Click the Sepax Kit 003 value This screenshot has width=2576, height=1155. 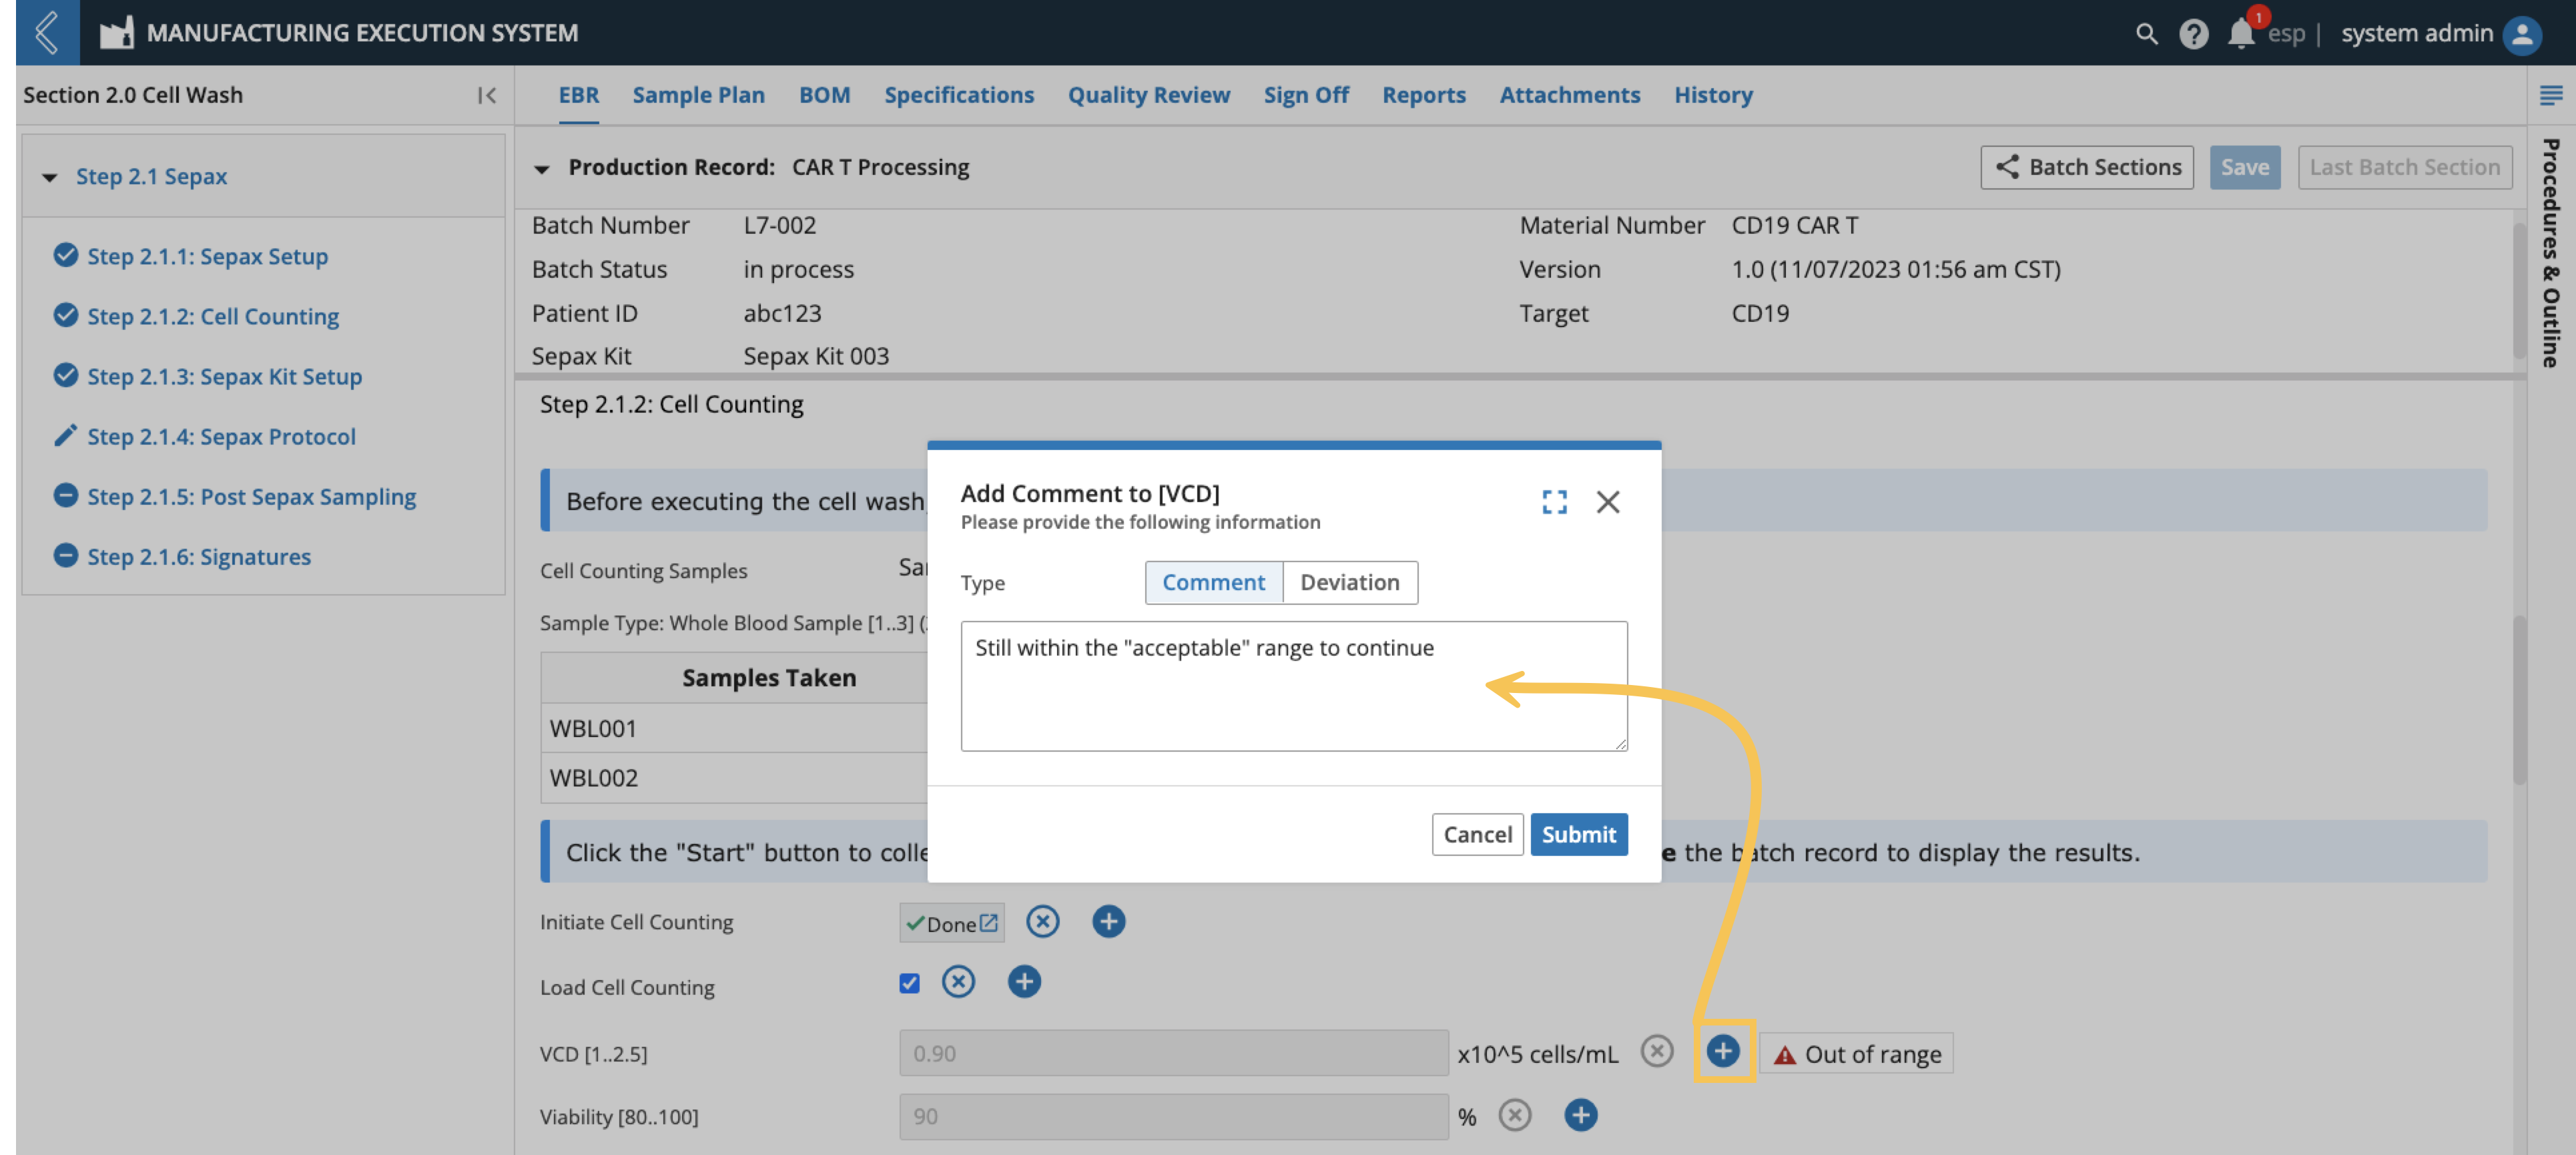[x=815, y=356]
